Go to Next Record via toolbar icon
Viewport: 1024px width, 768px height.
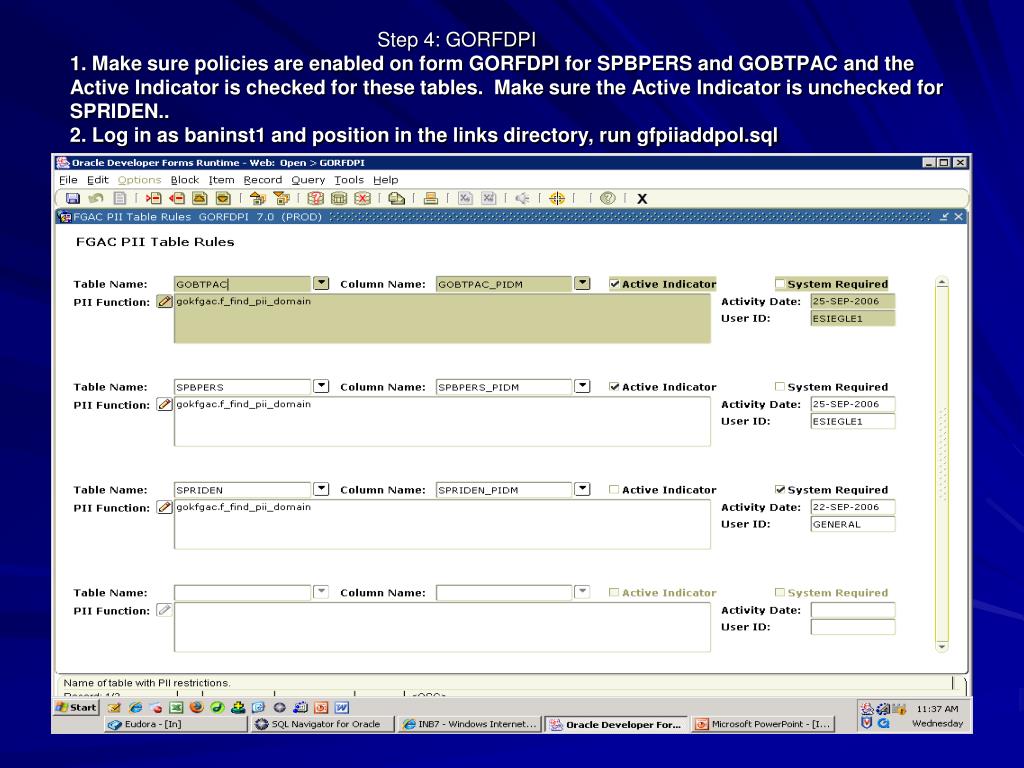tap(223, 199)
